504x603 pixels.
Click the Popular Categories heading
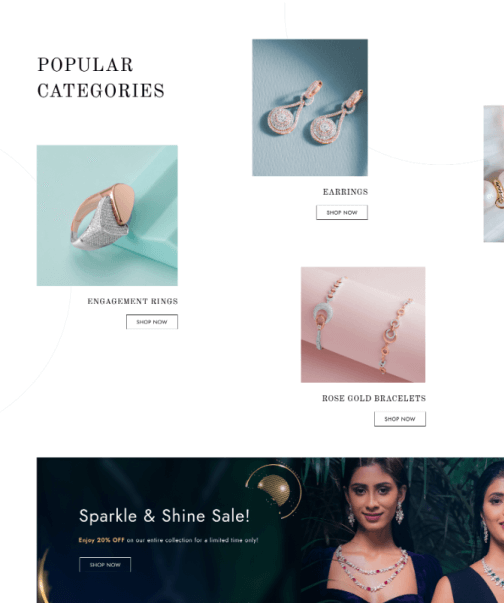(101, 78)
